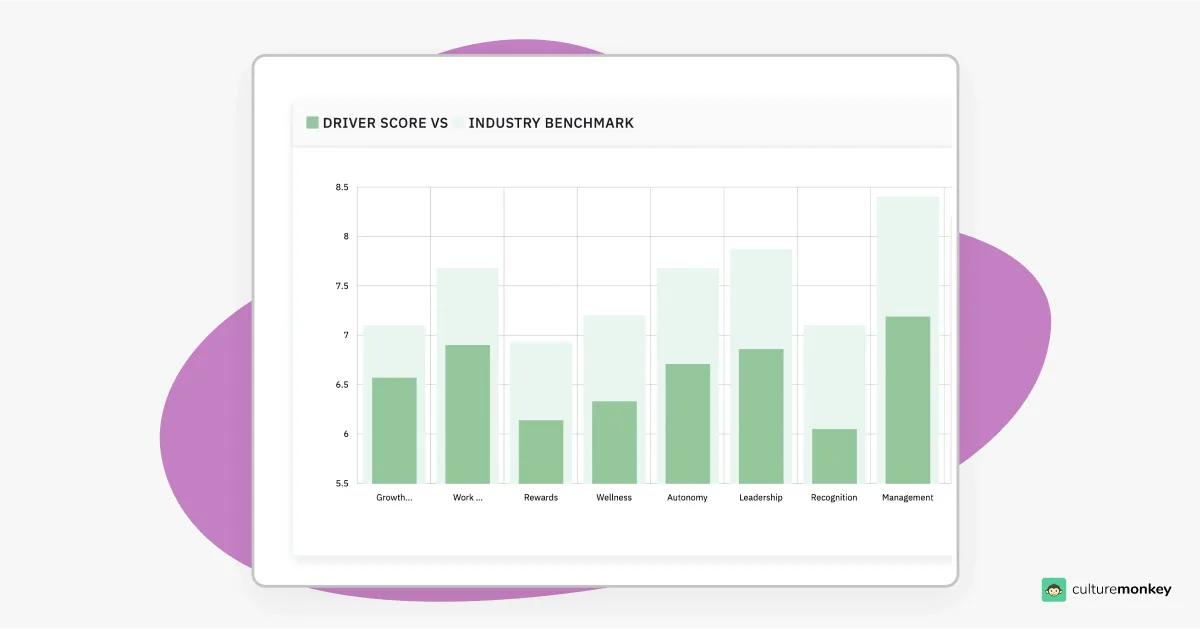Click the 5.5 y-axis value
1200x629 pixels.
coord(341,483)
